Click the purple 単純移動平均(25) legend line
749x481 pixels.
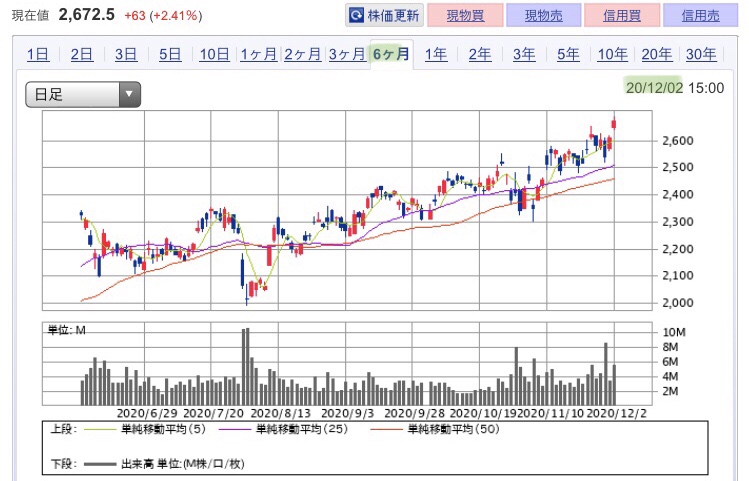(x=235, y=429)
